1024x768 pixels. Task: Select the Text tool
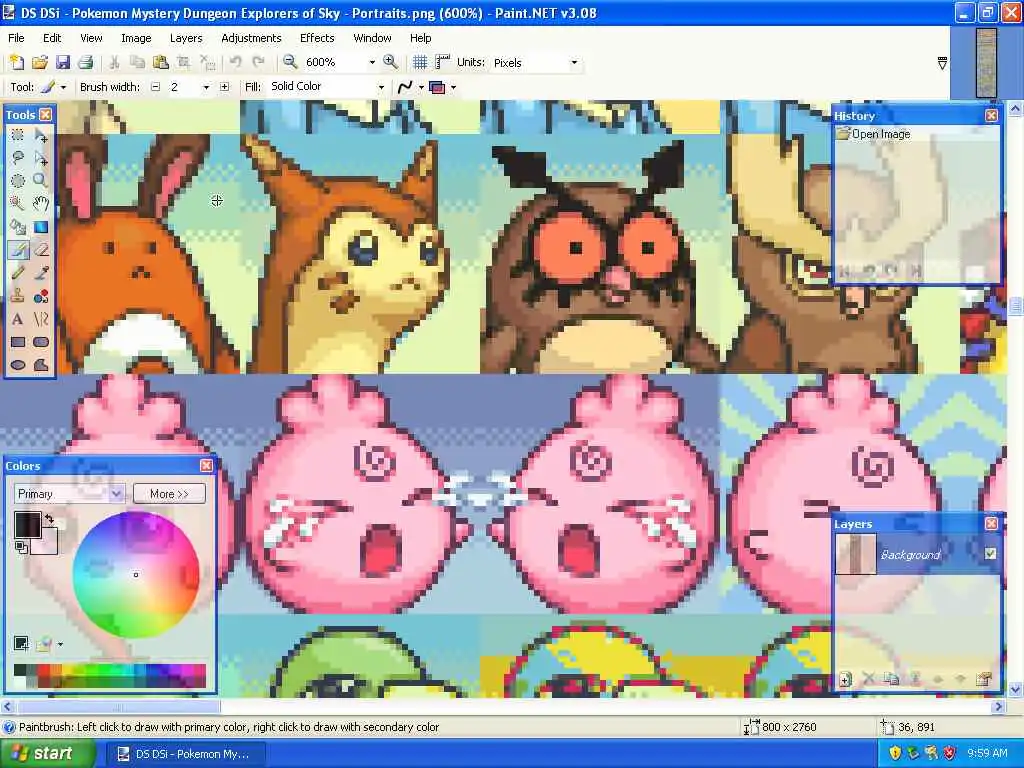[18, 319]
